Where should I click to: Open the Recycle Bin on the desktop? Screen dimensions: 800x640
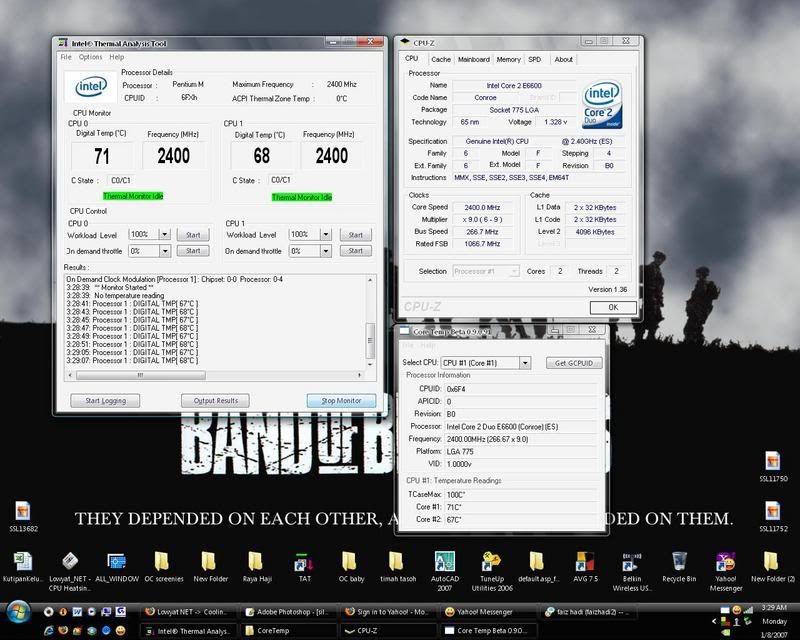click(x=679, y=561)
